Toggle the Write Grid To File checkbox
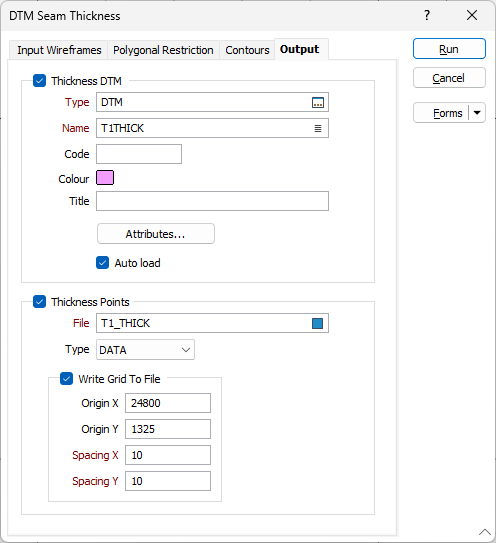 coord(67,379)
